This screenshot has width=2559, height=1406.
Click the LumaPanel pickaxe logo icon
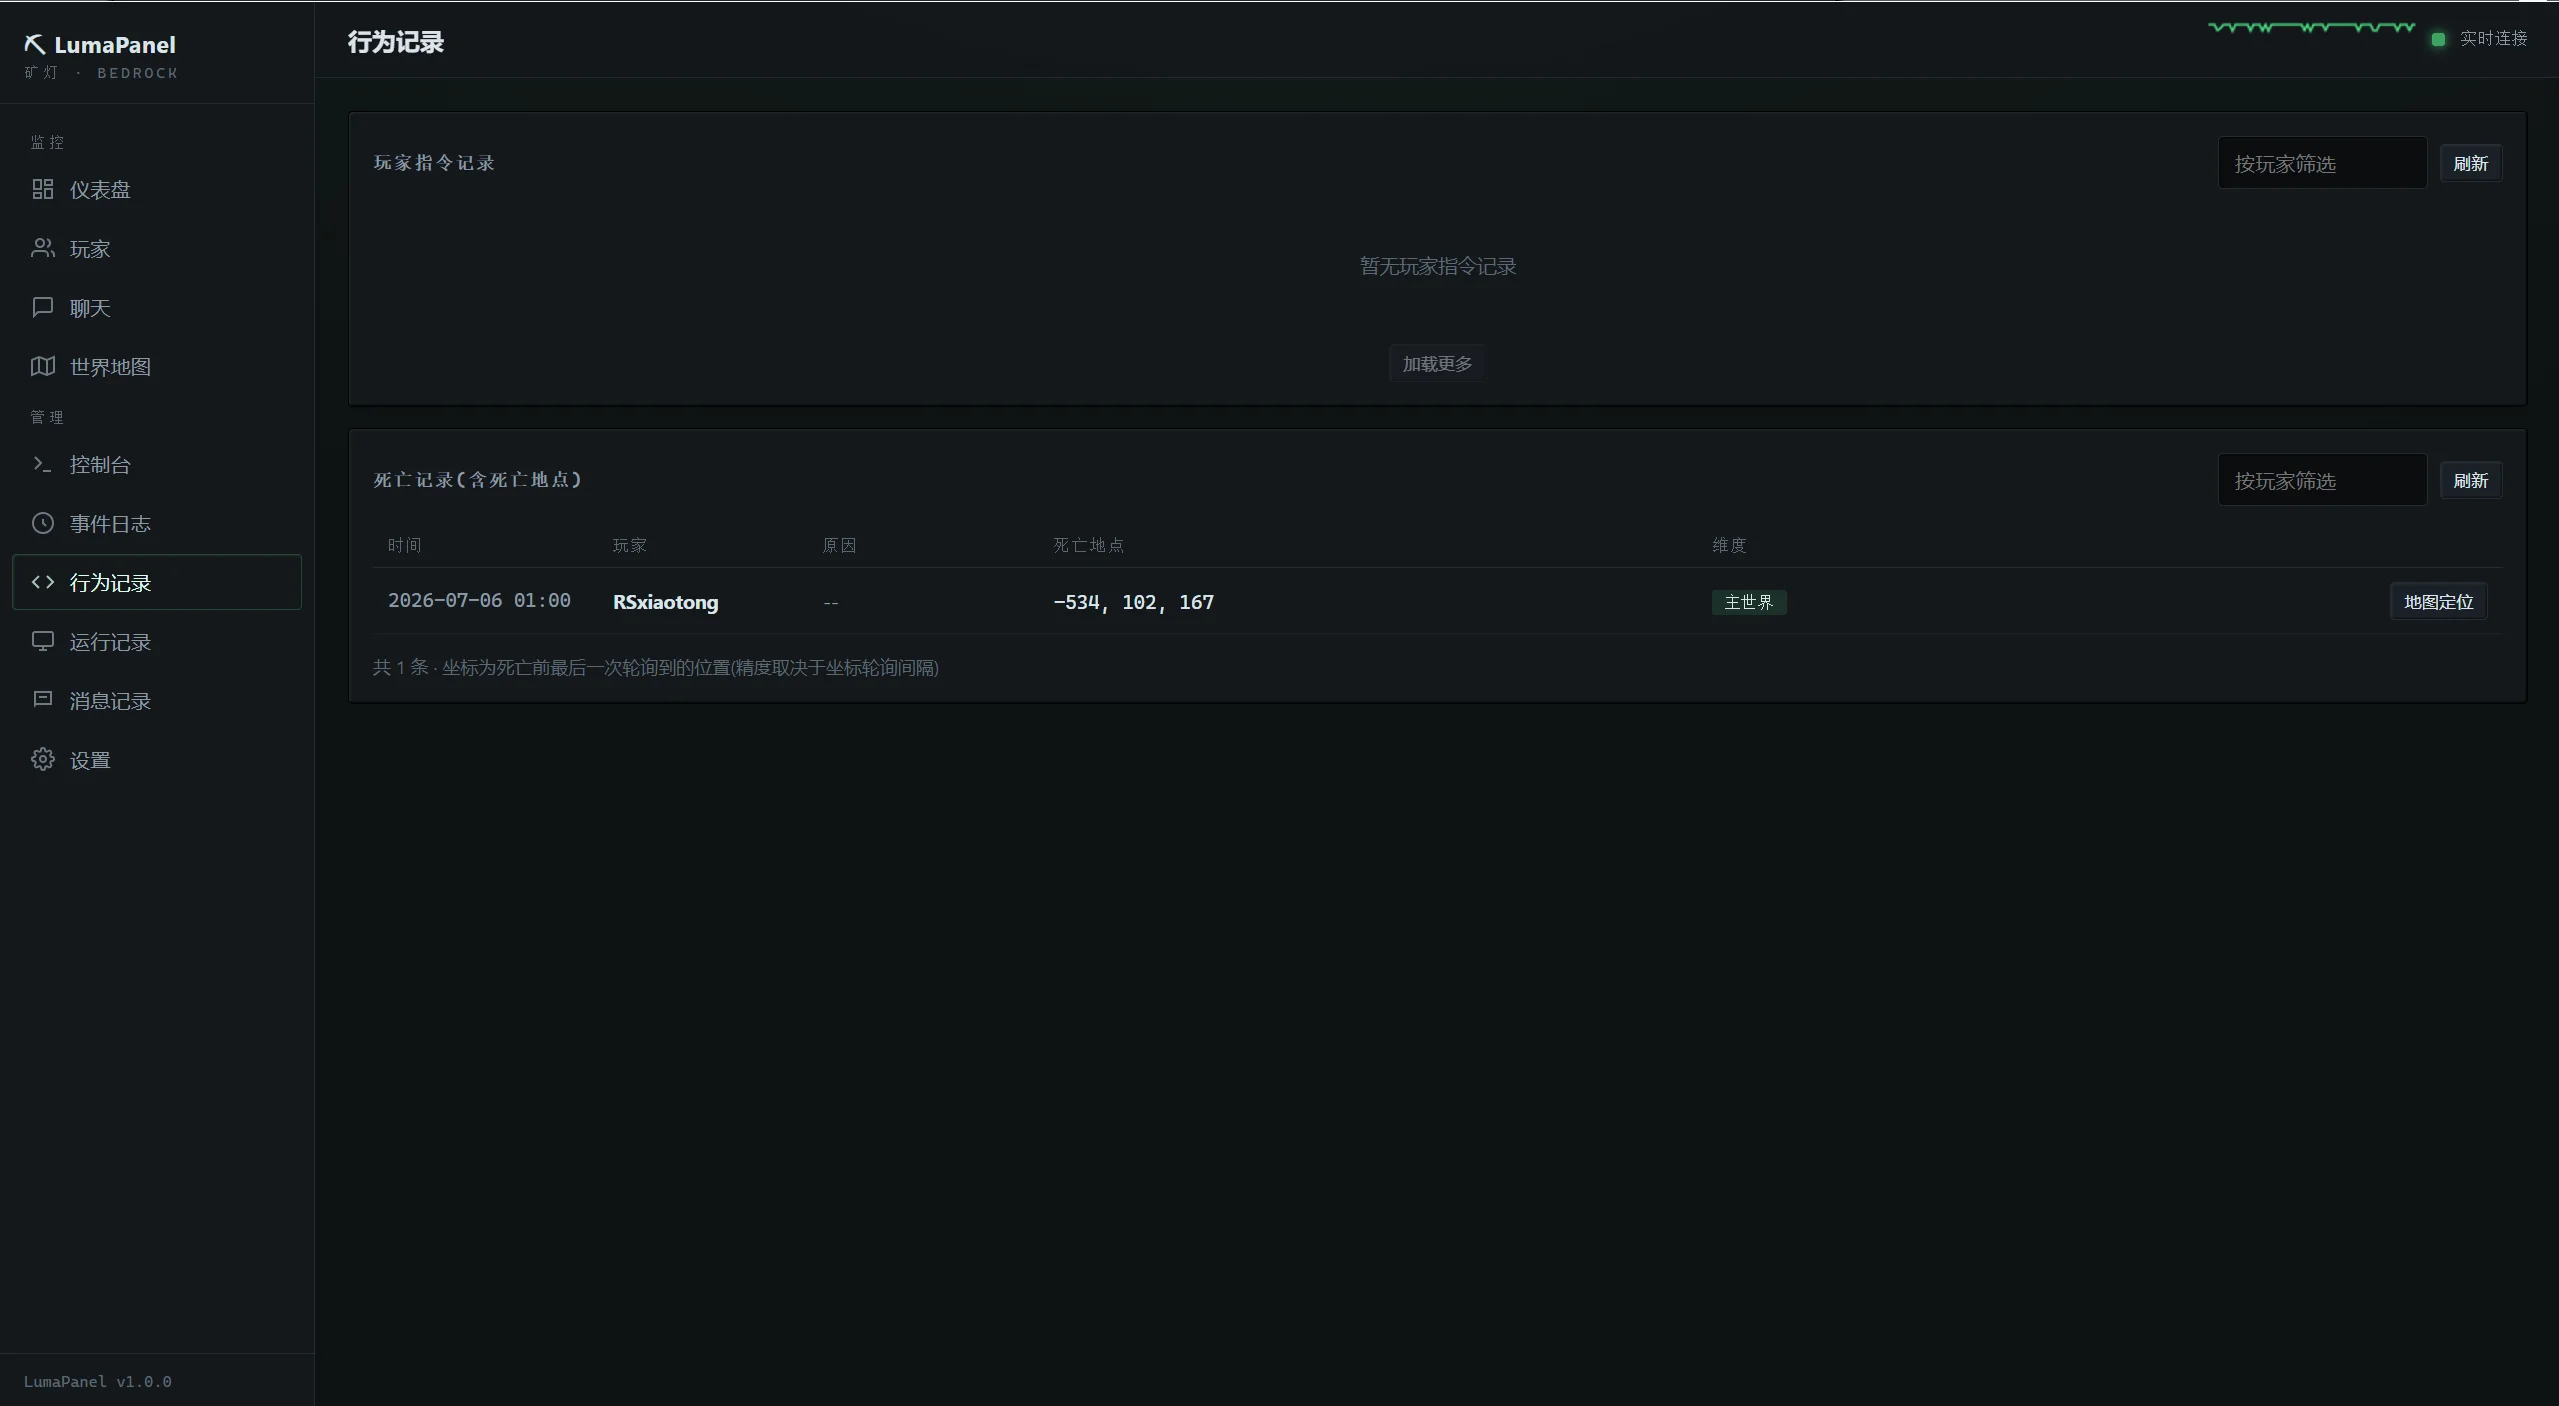(35, 44)
